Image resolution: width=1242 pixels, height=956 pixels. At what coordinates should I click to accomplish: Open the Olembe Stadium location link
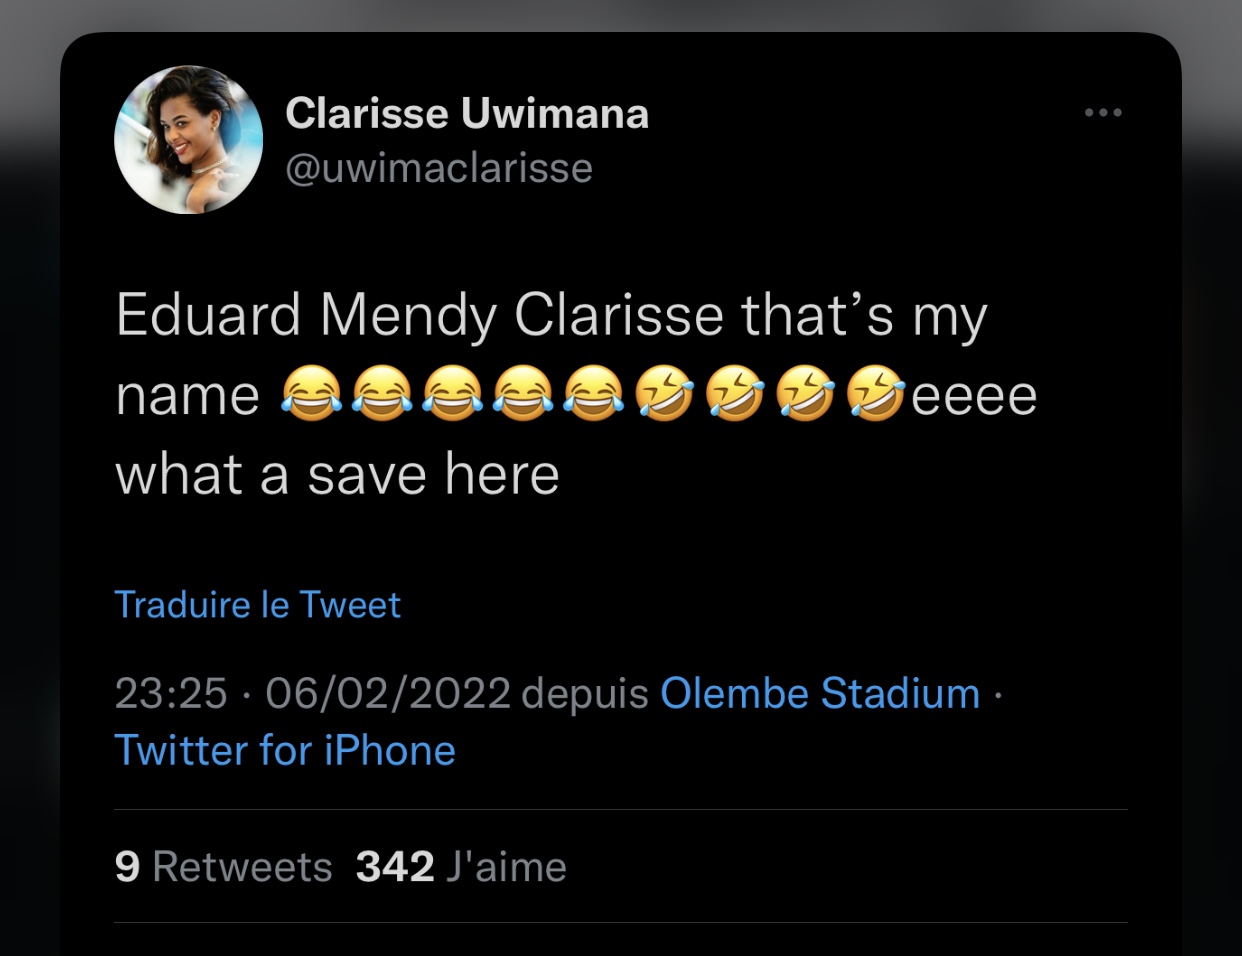tap(820, 693)
